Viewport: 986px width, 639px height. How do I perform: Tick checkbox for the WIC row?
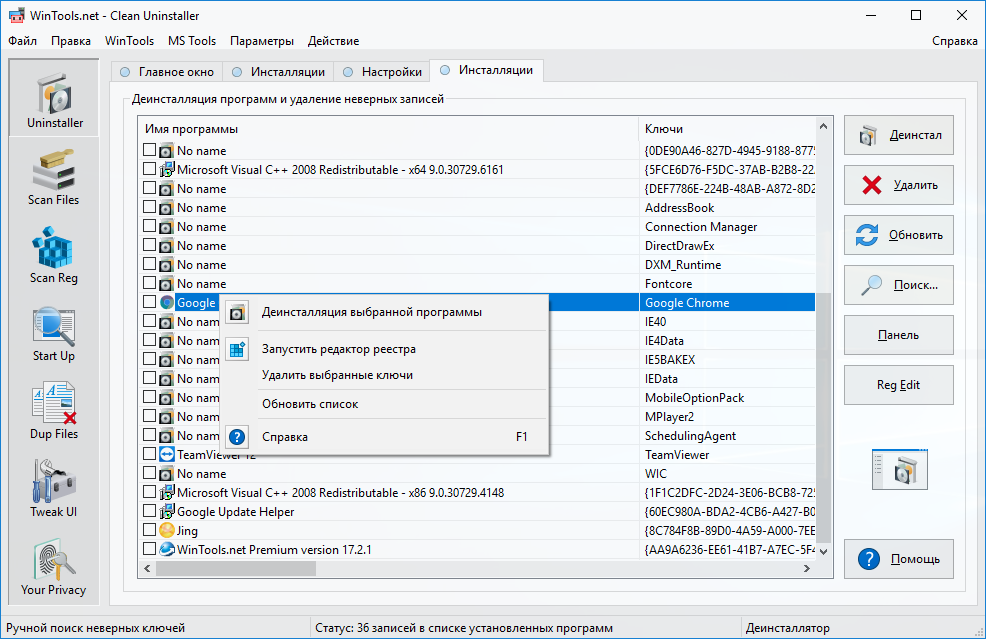pyautogui.click(x=149, y=472)
